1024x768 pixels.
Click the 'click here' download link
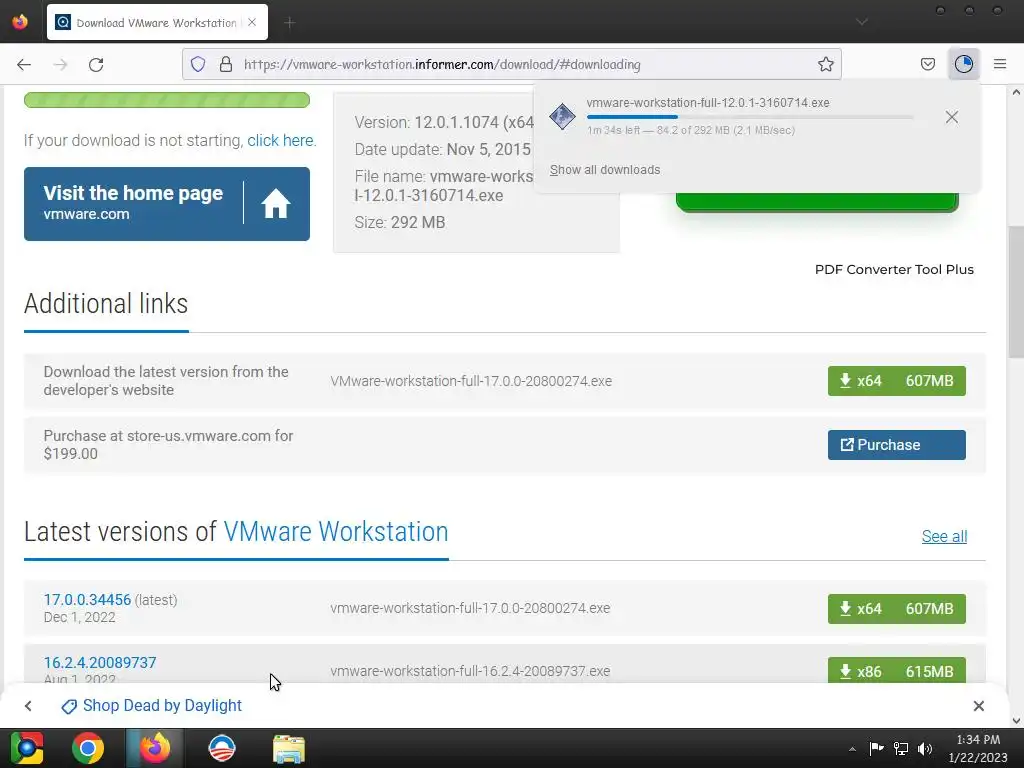point(280,140)
